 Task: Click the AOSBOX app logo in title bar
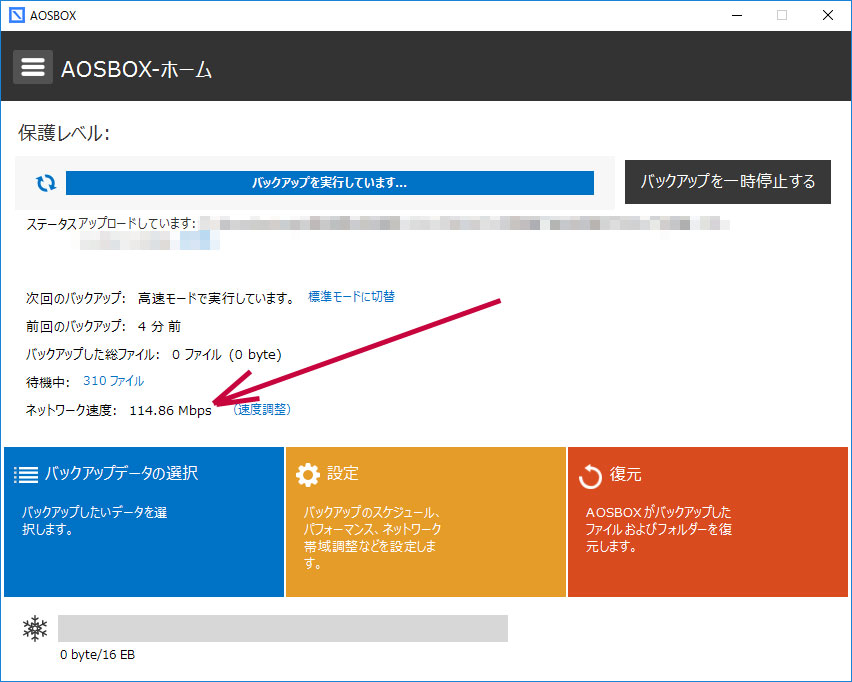[17, 15]
